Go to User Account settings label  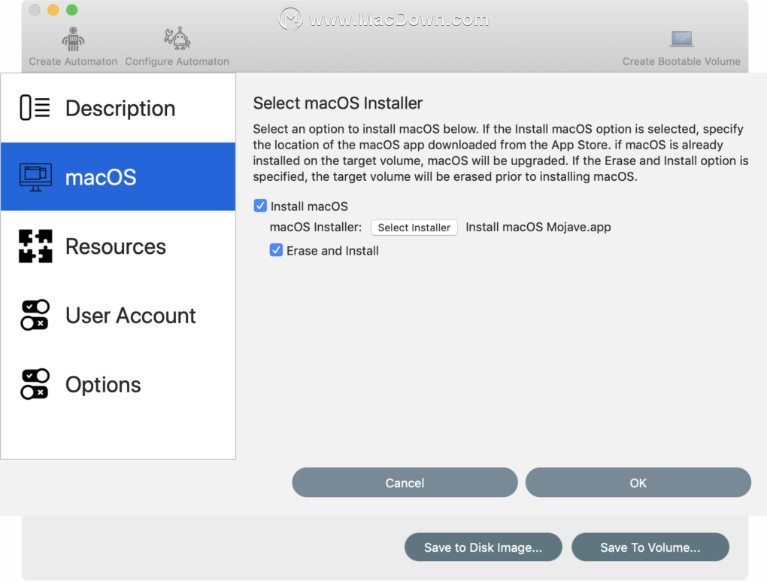[131, 315]
